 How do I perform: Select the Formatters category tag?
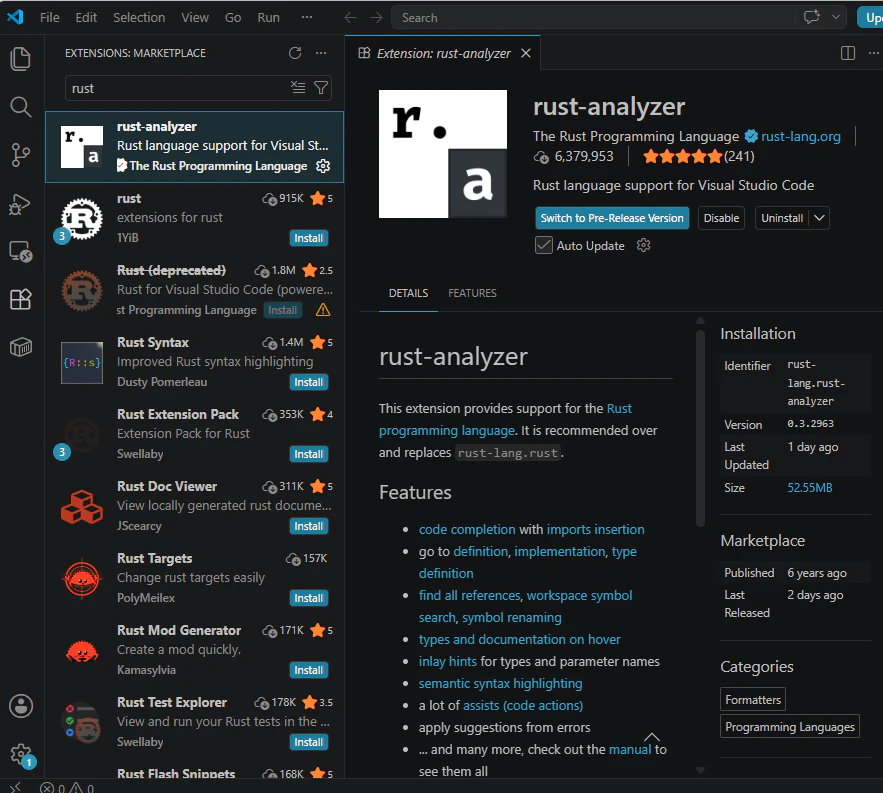tap(752, 700)
